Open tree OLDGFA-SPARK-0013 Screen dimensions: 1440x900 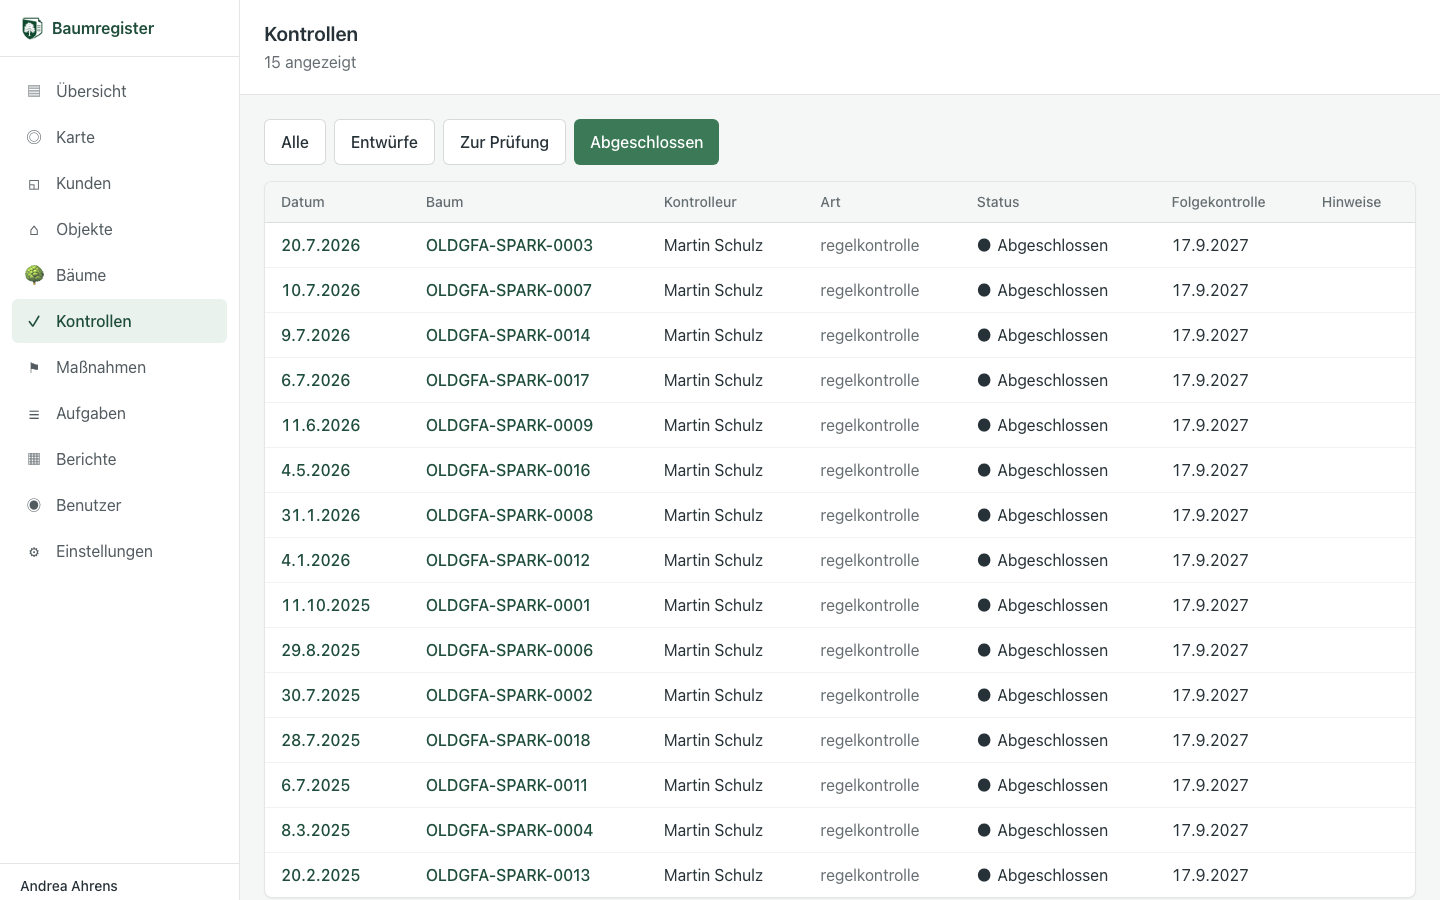(x=508, y=875)
